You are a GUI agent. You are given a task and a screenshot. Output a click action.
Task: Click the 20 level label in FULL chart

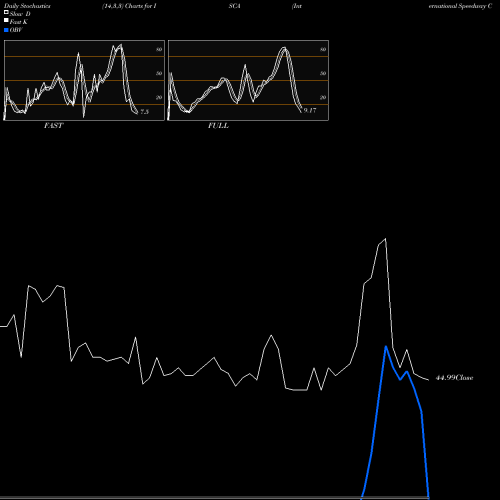pyautogui.click(x=323, y=97)
